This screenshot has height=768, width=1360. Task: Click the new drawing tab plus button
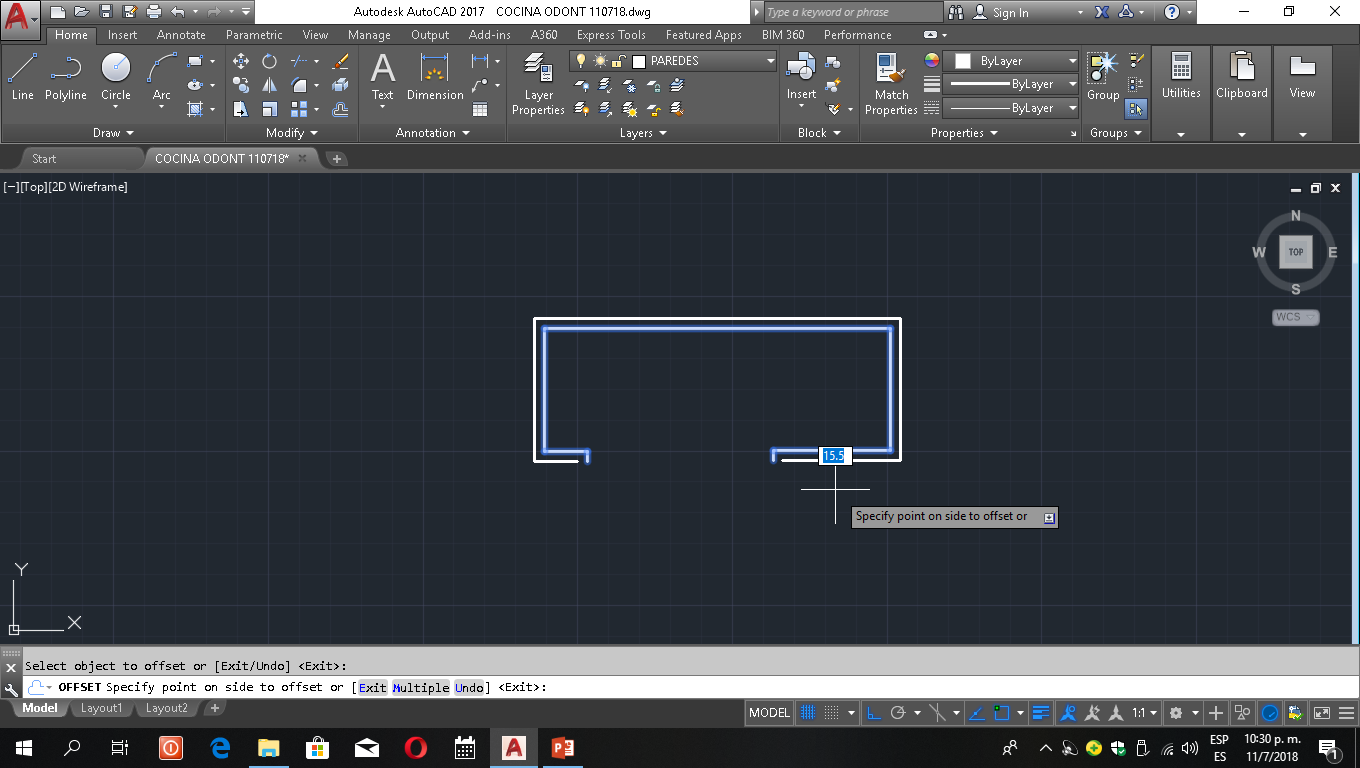[x=337, y=158]
